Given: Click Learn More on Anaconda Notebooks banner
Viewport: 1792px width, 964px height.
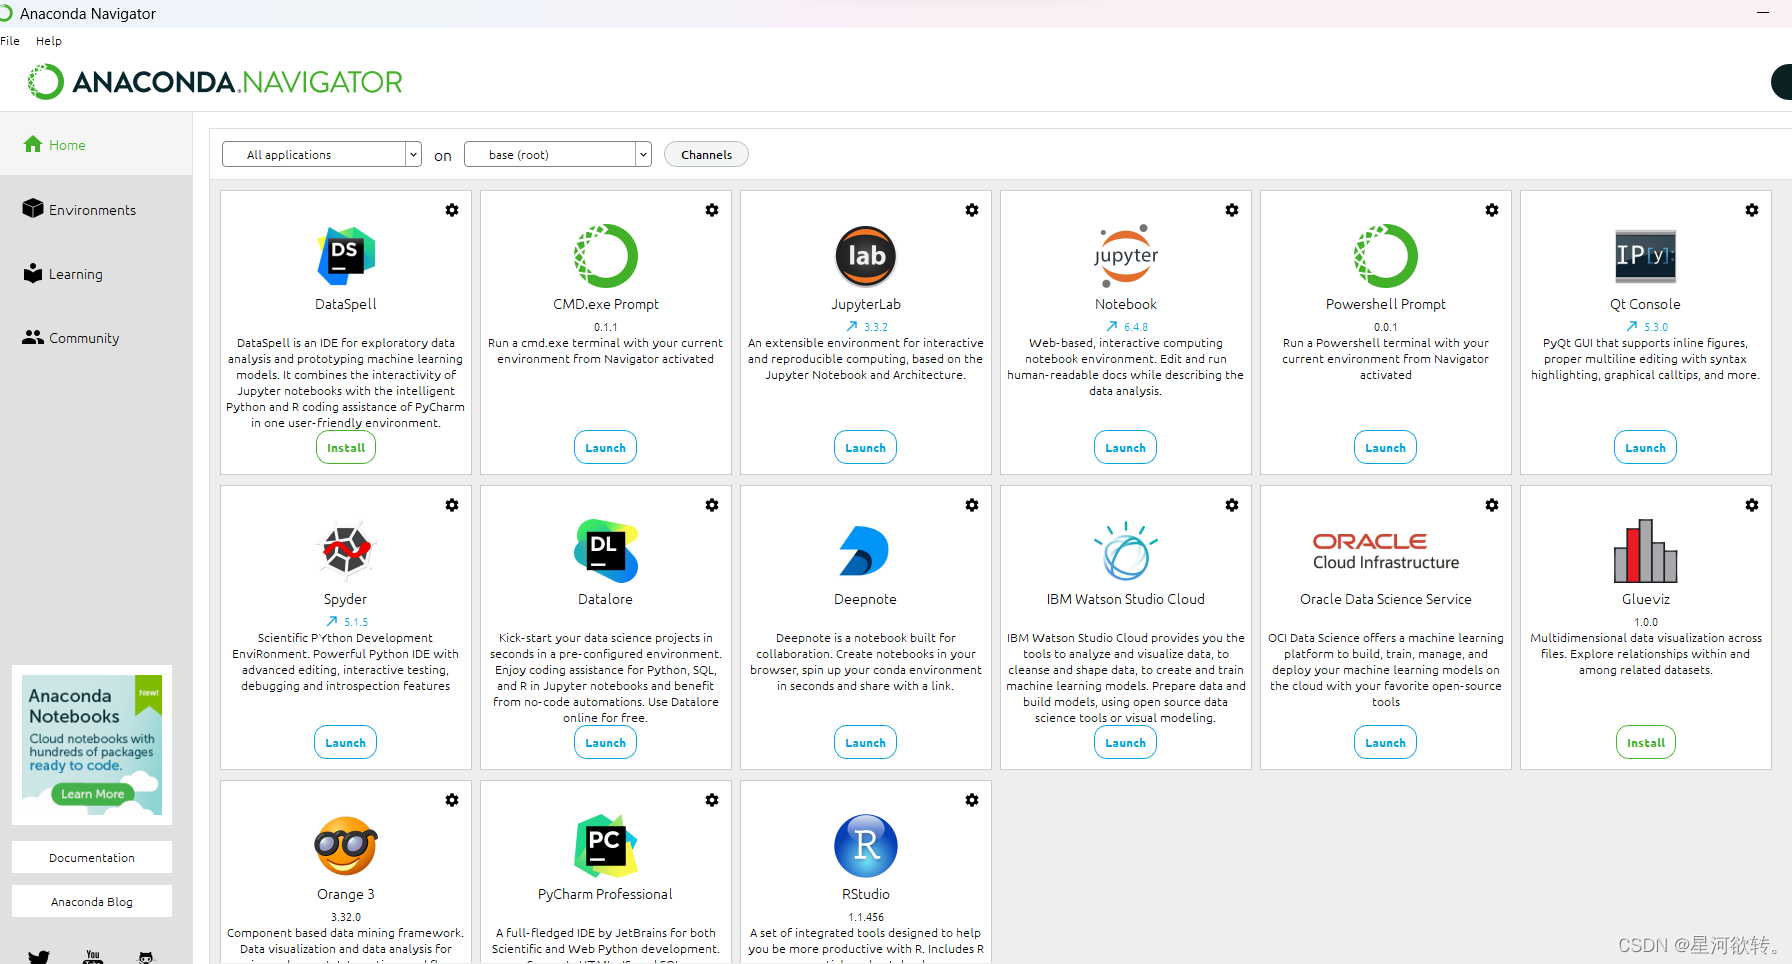Looking at the screenshot, I should click(92, 794).
